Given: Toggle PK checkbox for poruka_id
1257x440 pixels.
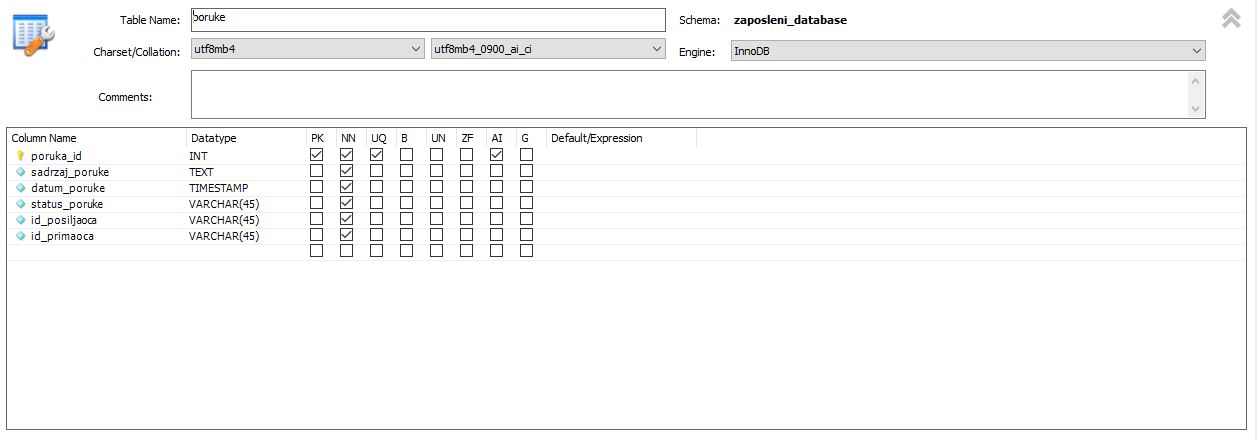Looking at the screenshot, I should pyautogui.click(x=317, y=155).
